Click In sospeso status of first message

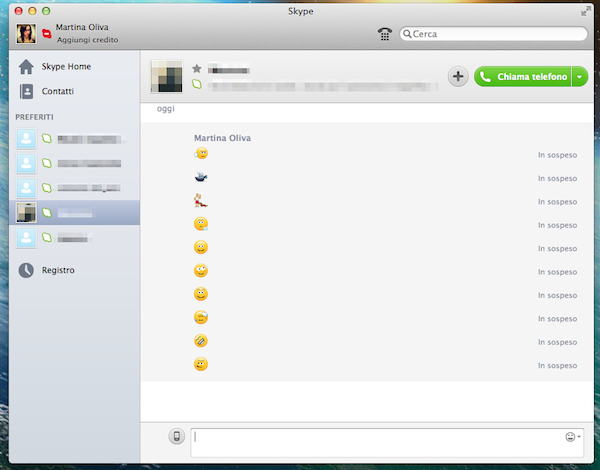[x=558, y=155]
